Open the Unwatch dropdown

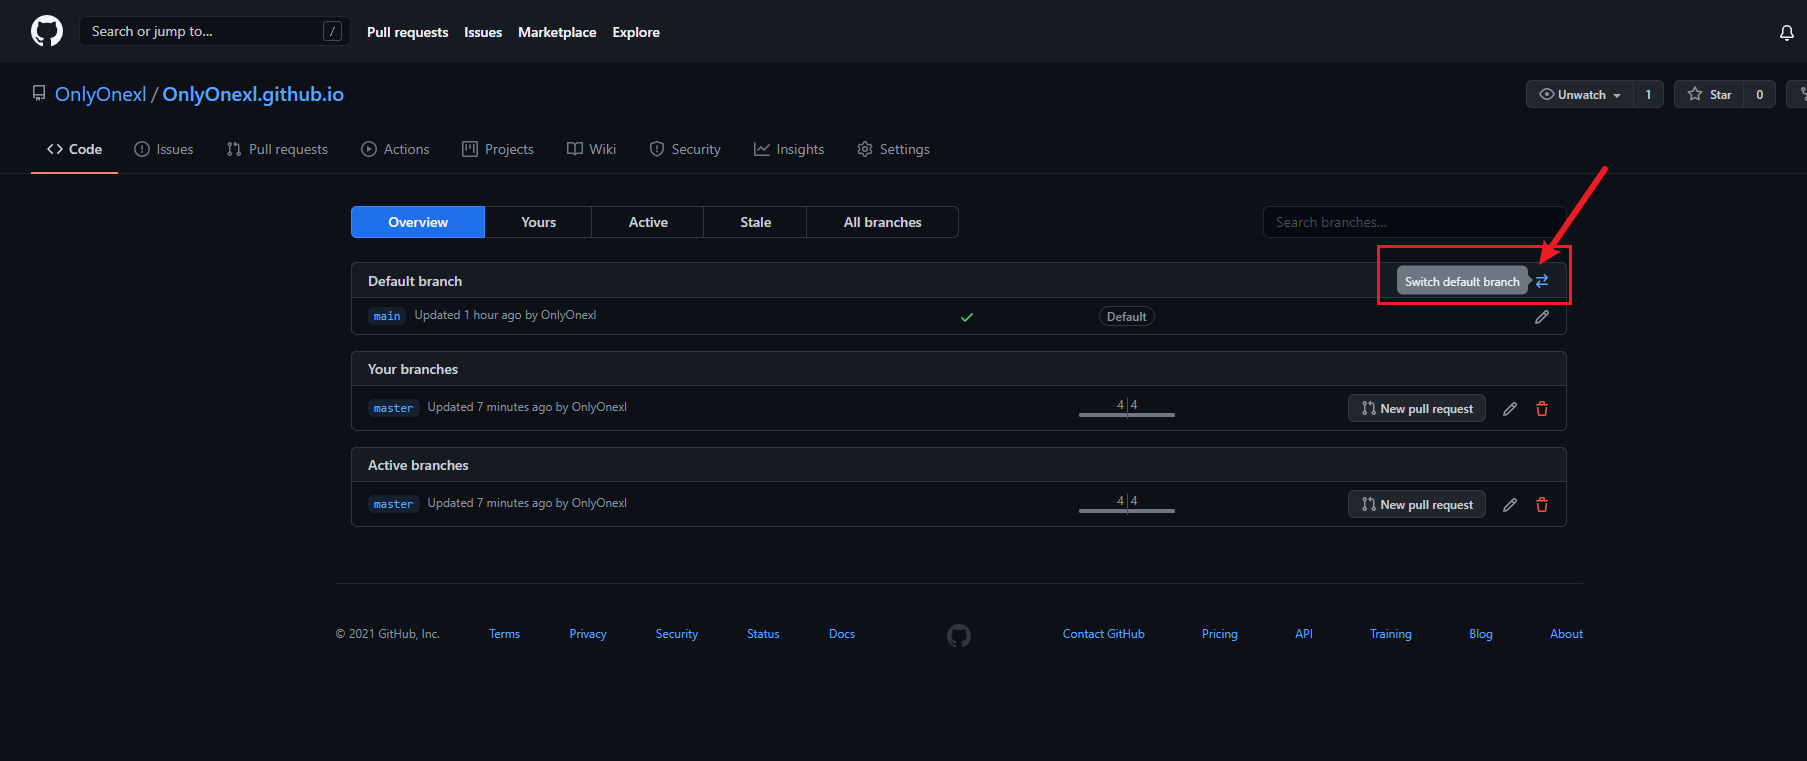point(1580,94)
